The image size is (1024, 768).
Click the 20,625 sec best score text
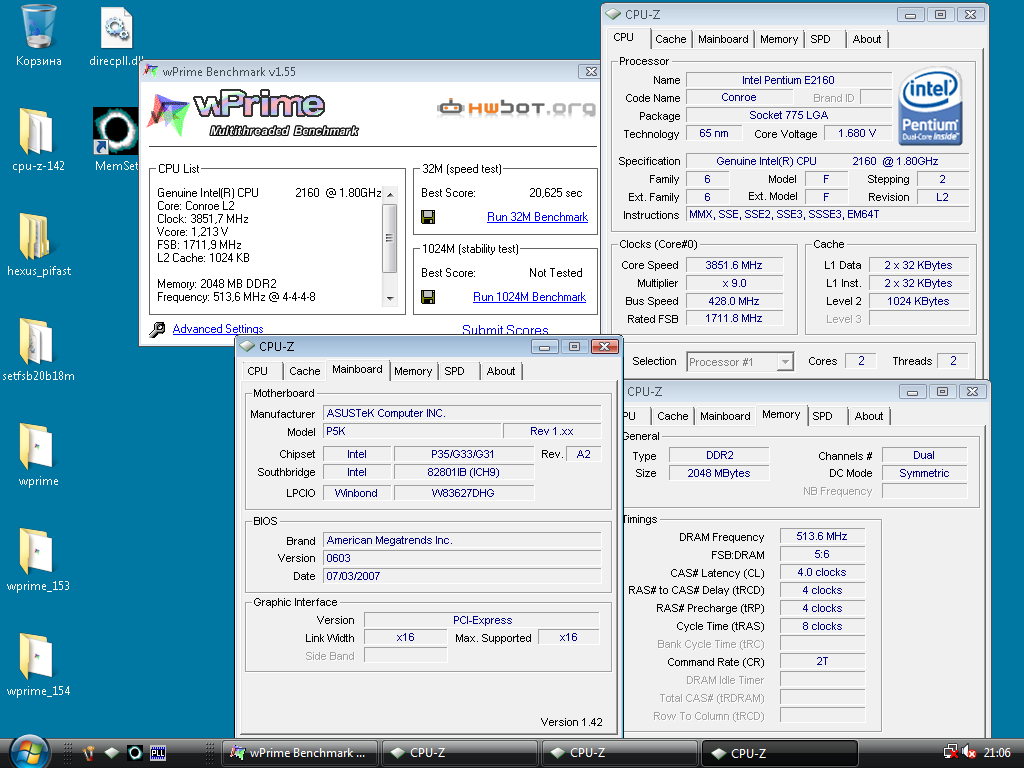(556, 193)
